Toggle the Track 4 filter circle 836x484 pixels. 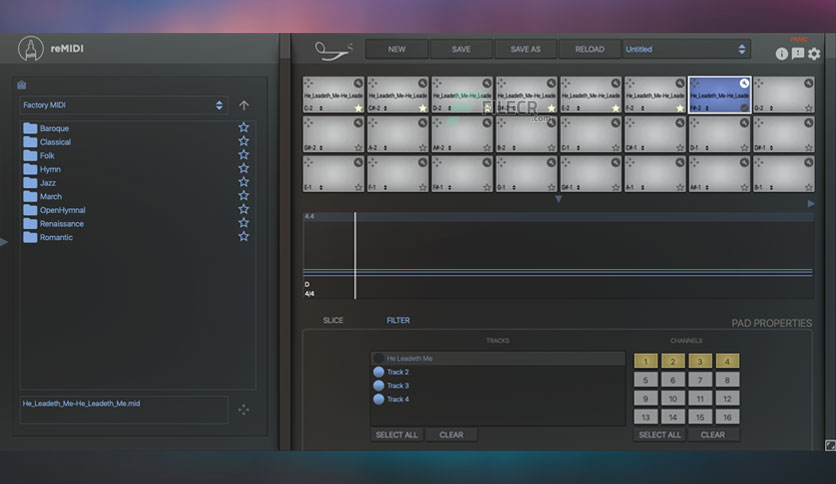coord(379,399)
